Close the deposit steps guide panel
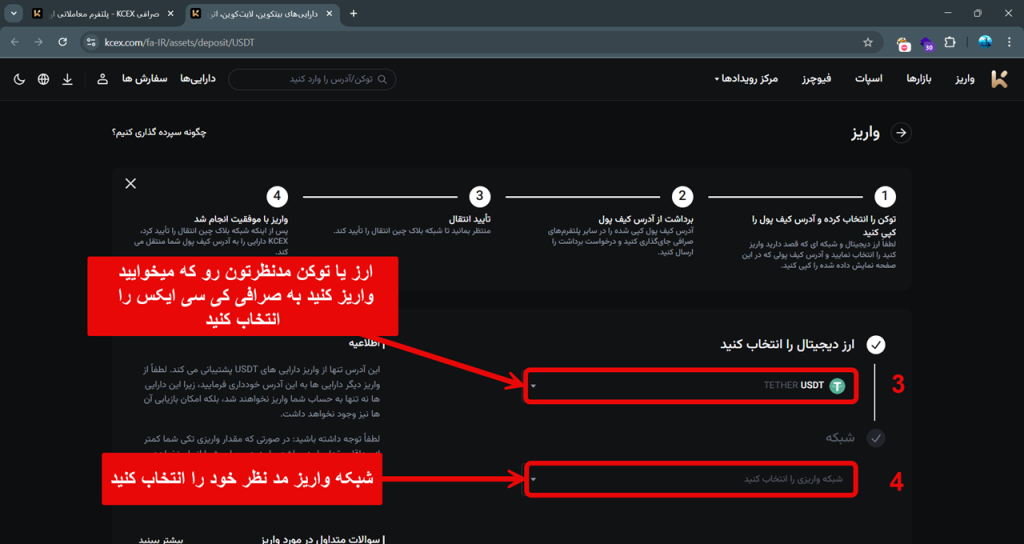1024x544 pixels. (131, 184)
